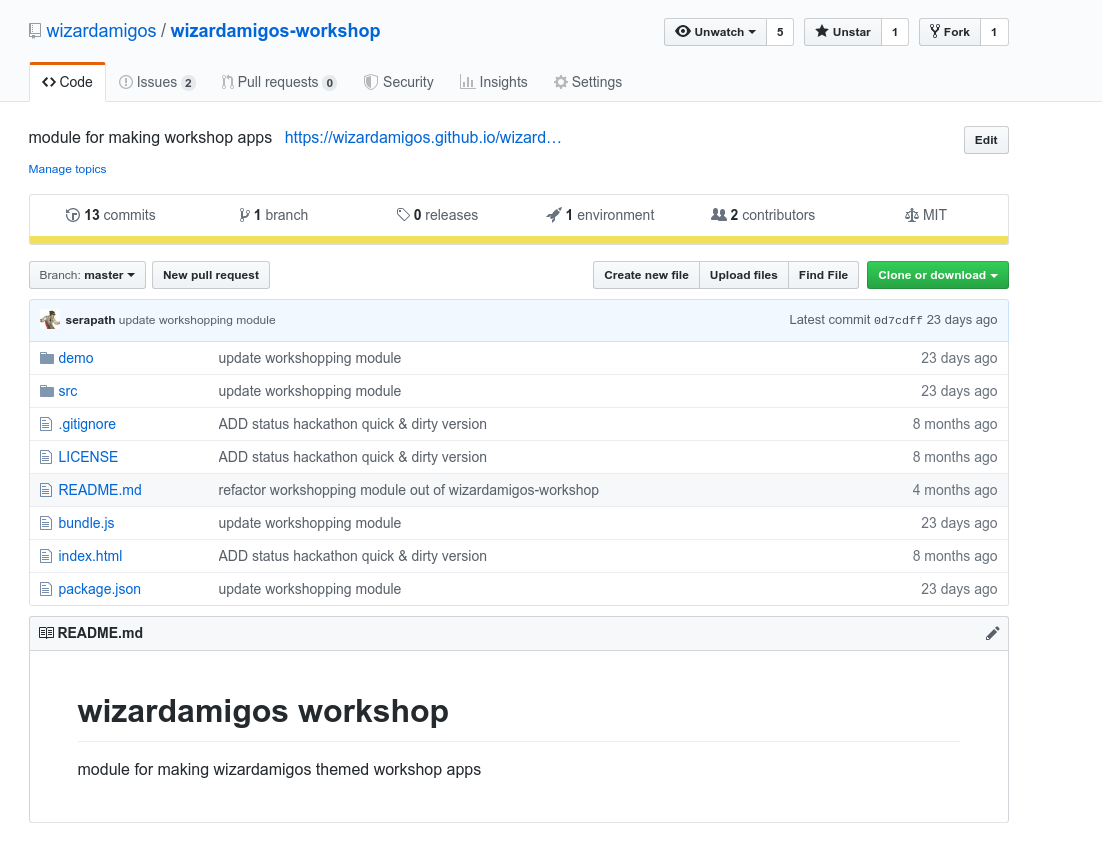Click the rocket icon for environment
Viewport: 1102px width, 853px height.
554,215
